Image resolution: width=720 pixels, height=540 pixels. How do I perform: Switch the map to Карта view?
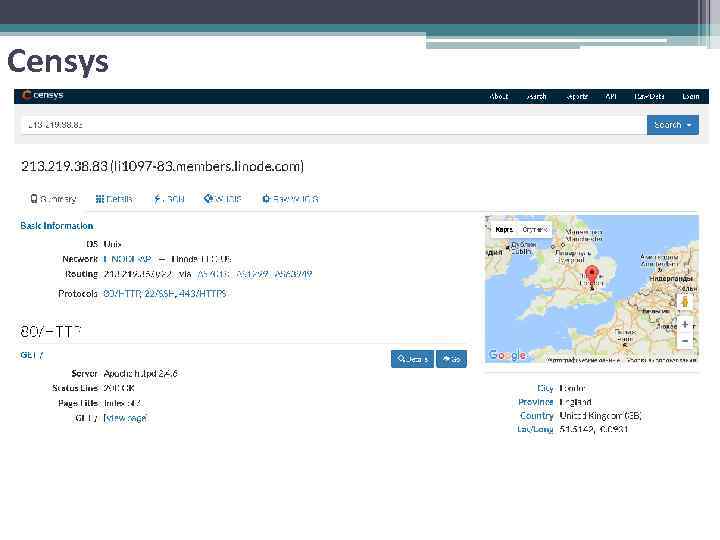(x=504, y=229)
